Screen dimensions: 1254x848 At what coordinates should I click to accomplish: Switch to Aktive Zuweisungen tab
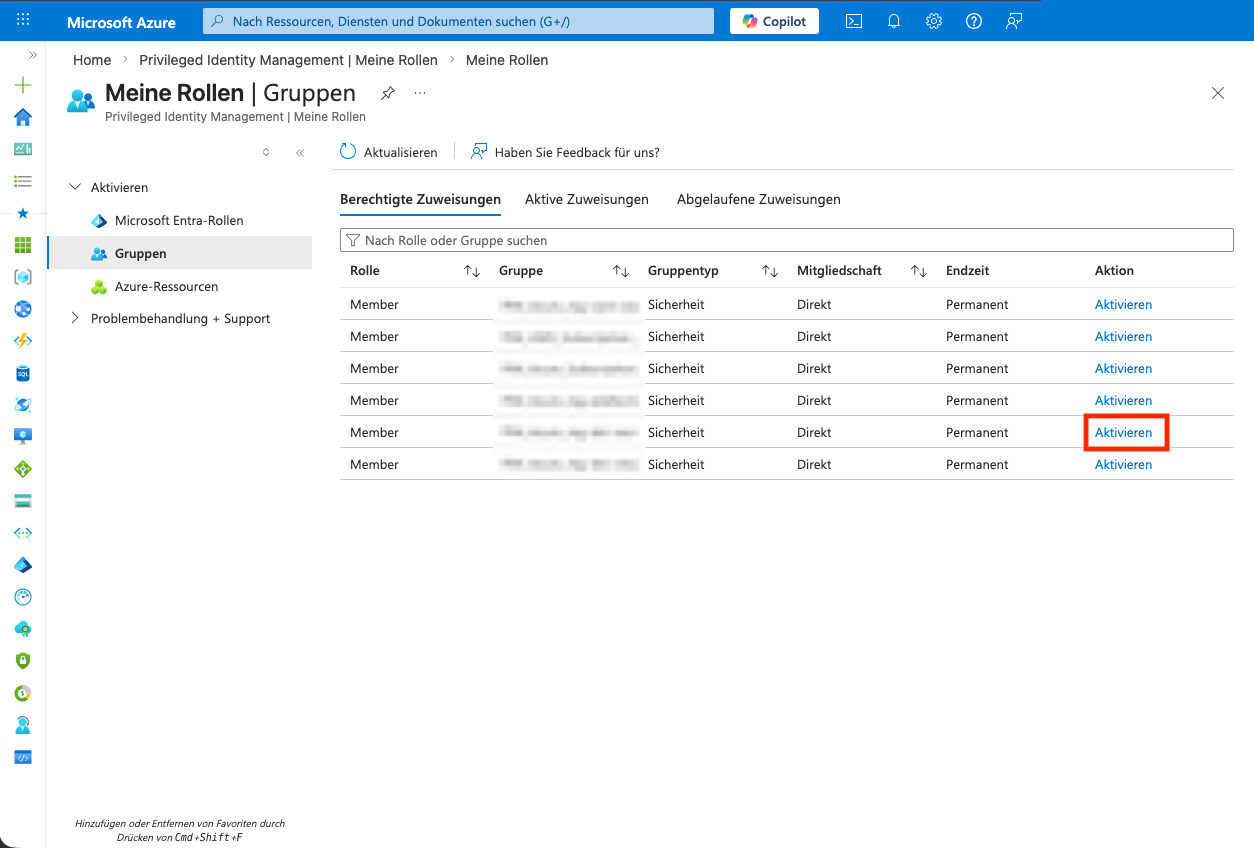586,199
